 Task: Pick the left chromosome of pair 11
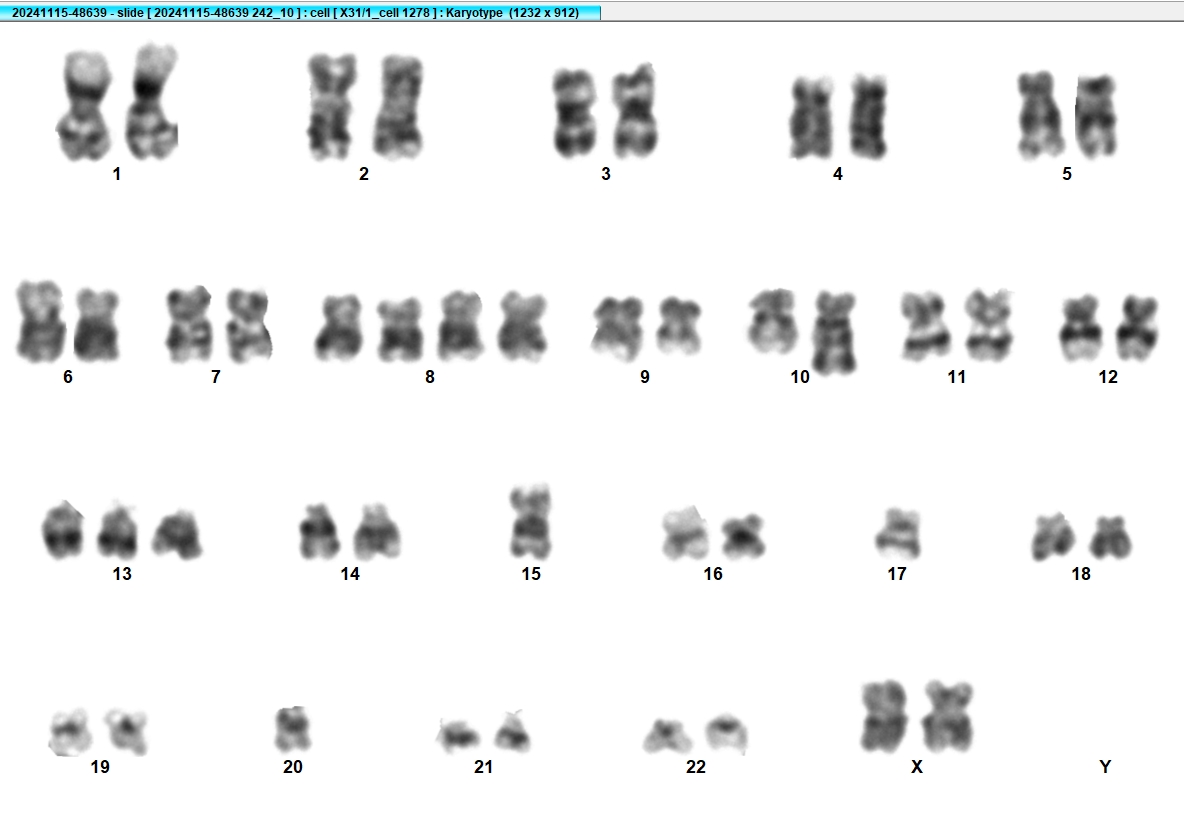(x=924, y=325)
